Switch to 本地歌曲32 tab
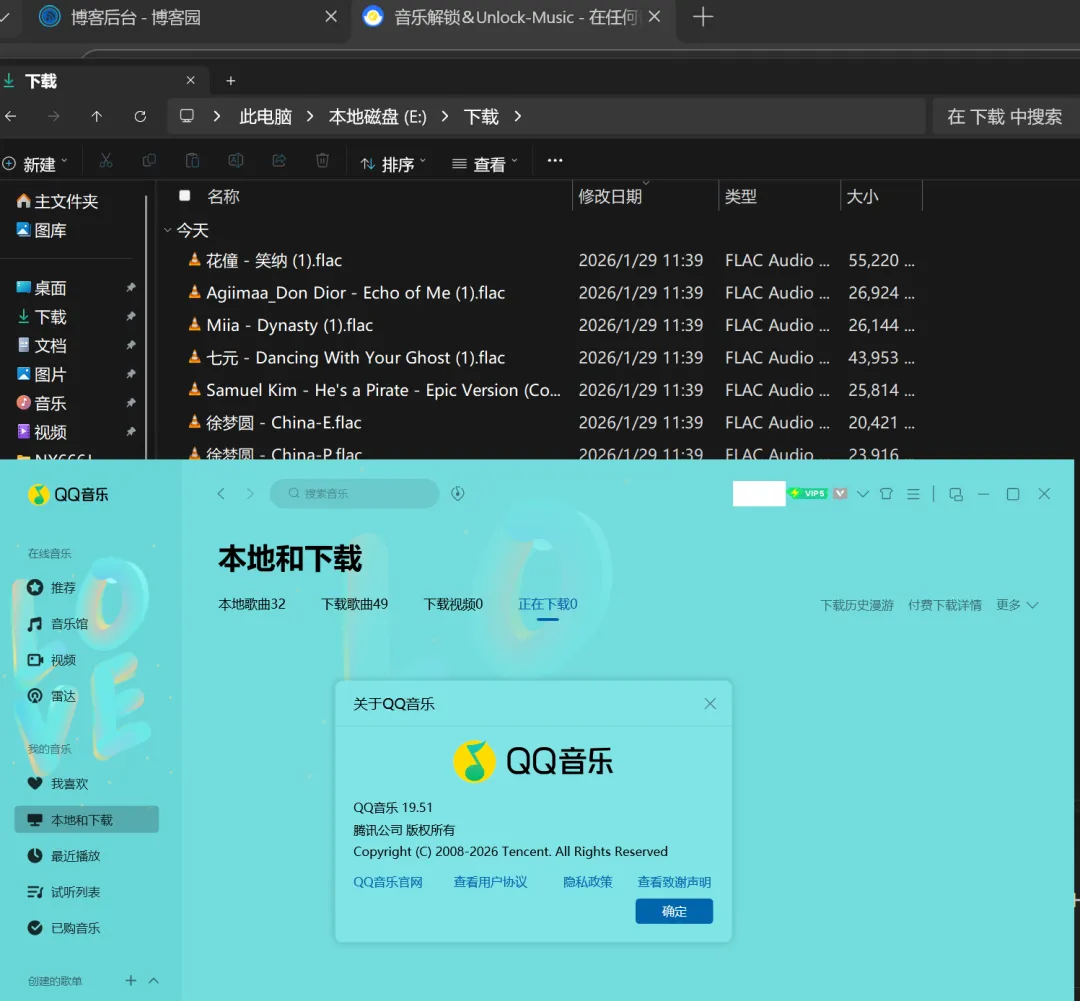 pos(251,604)
